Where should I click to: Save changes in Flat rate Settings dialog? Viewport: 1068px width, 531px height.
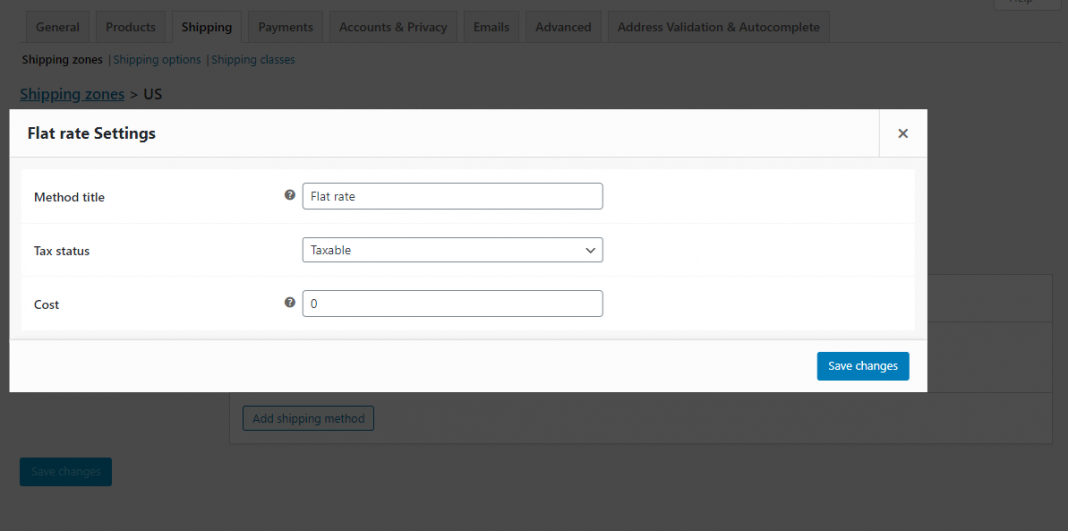pos(862,366)
